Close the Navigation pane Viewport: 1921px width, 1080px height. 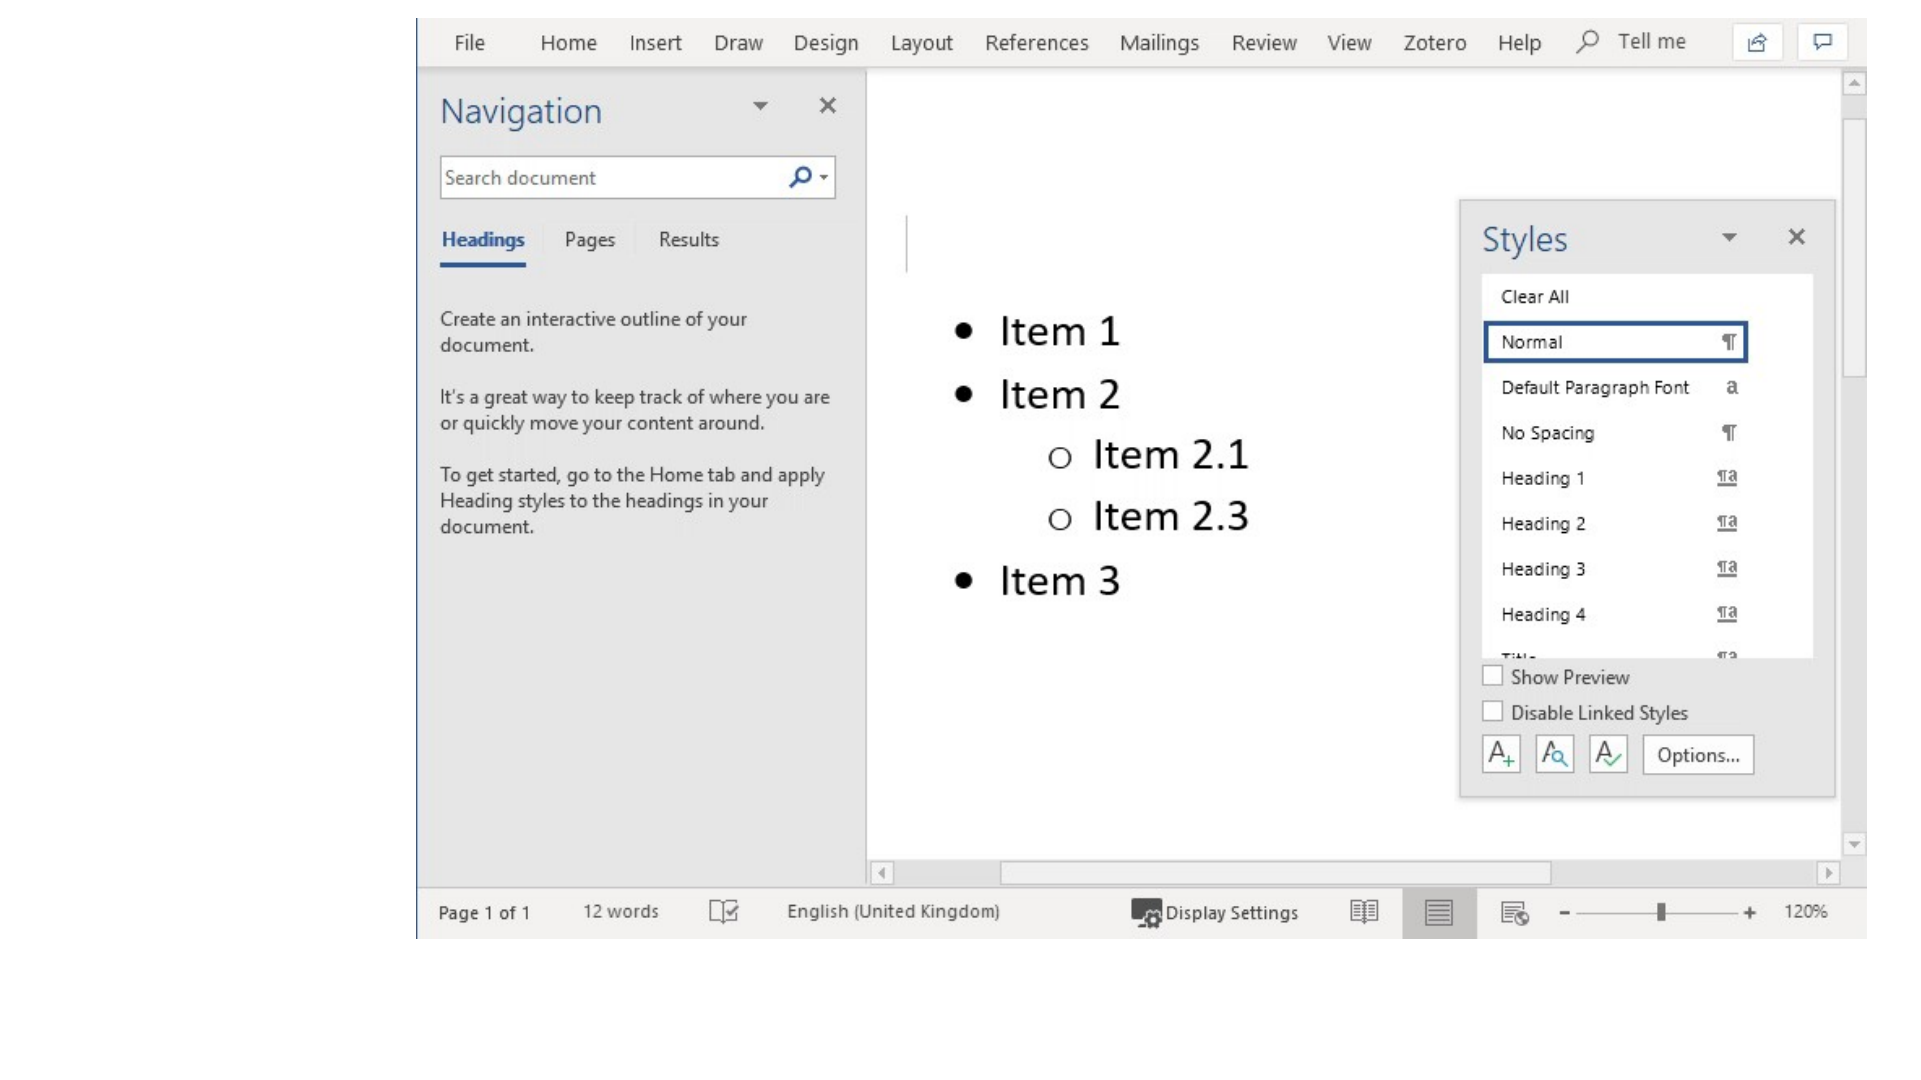(827, 105)
